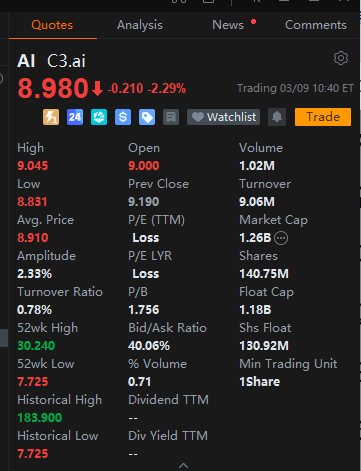Click the Volume value 1.02M
Screen dimensions: 361x471
(x=257, y=166)
